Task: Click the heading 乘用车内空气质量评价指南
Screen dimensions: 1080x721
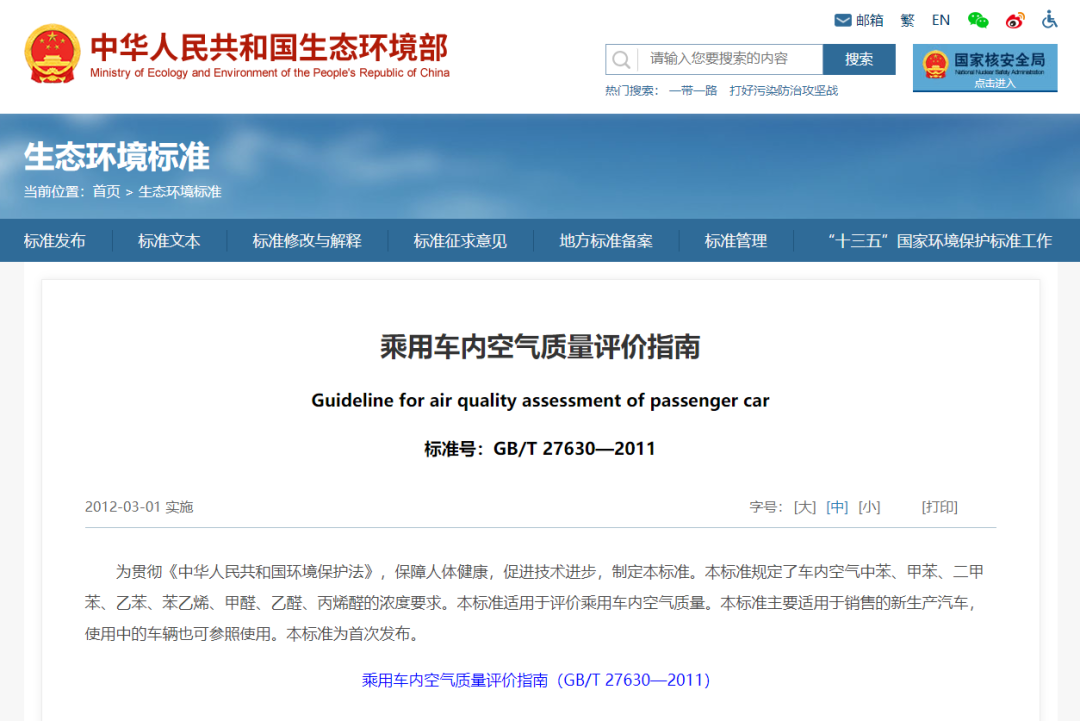Action: (x=540, y=346)
